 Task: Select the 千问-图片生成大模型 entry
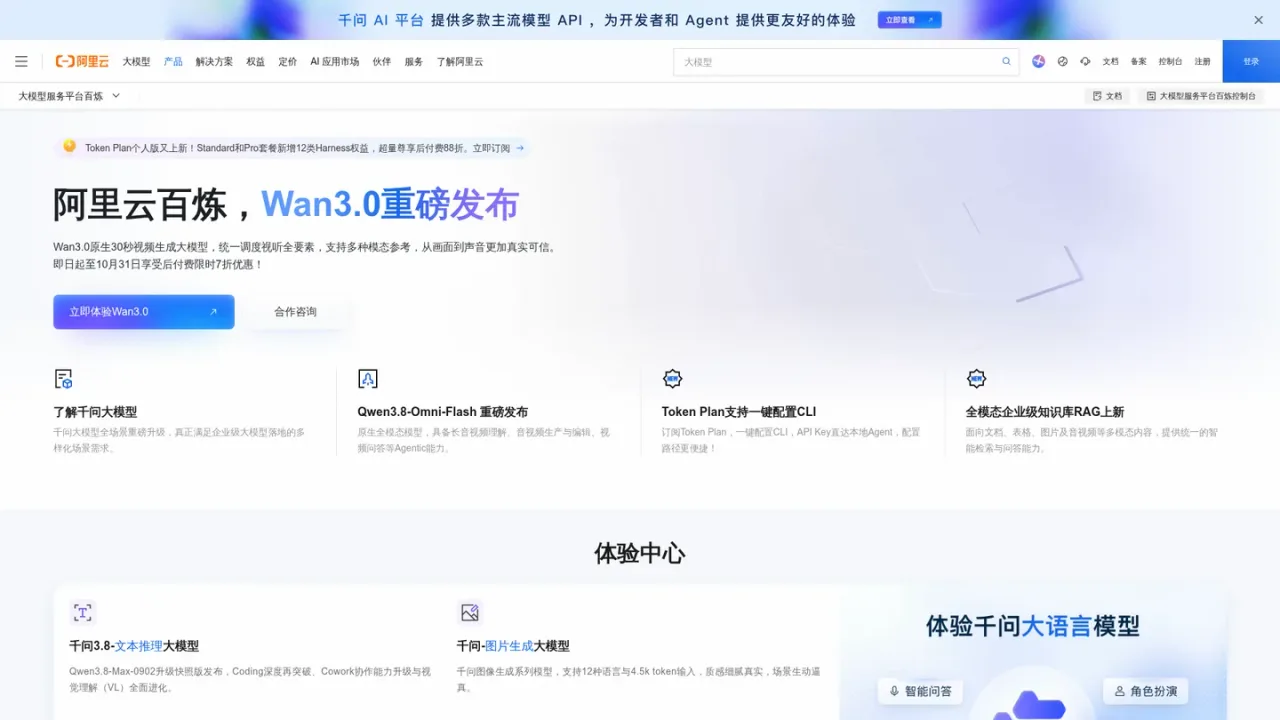click(x=513, y=646)
